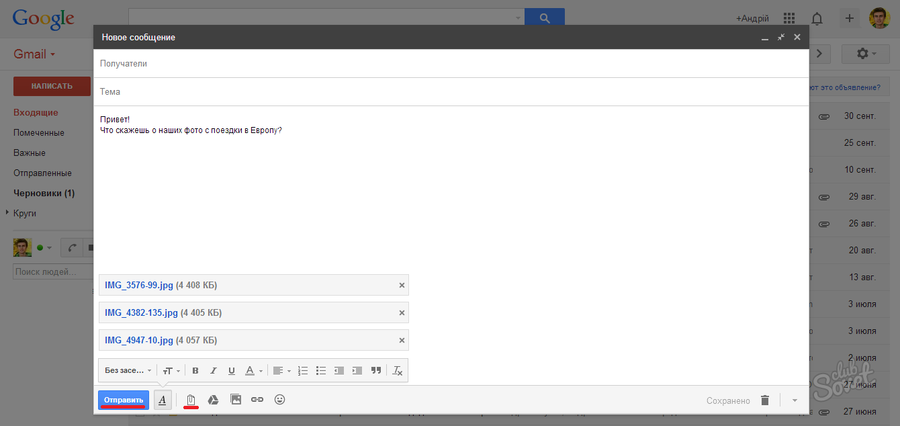The image size is (900, 426).
Task: Open attachment IMG_3576-99.jpg link
Action: point(140,285)
